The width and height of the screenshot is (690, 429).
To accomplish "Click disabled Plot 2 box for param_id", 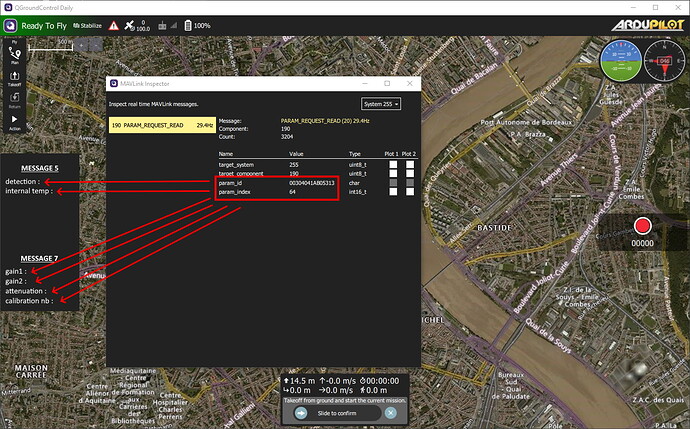I will click(410, 183).
